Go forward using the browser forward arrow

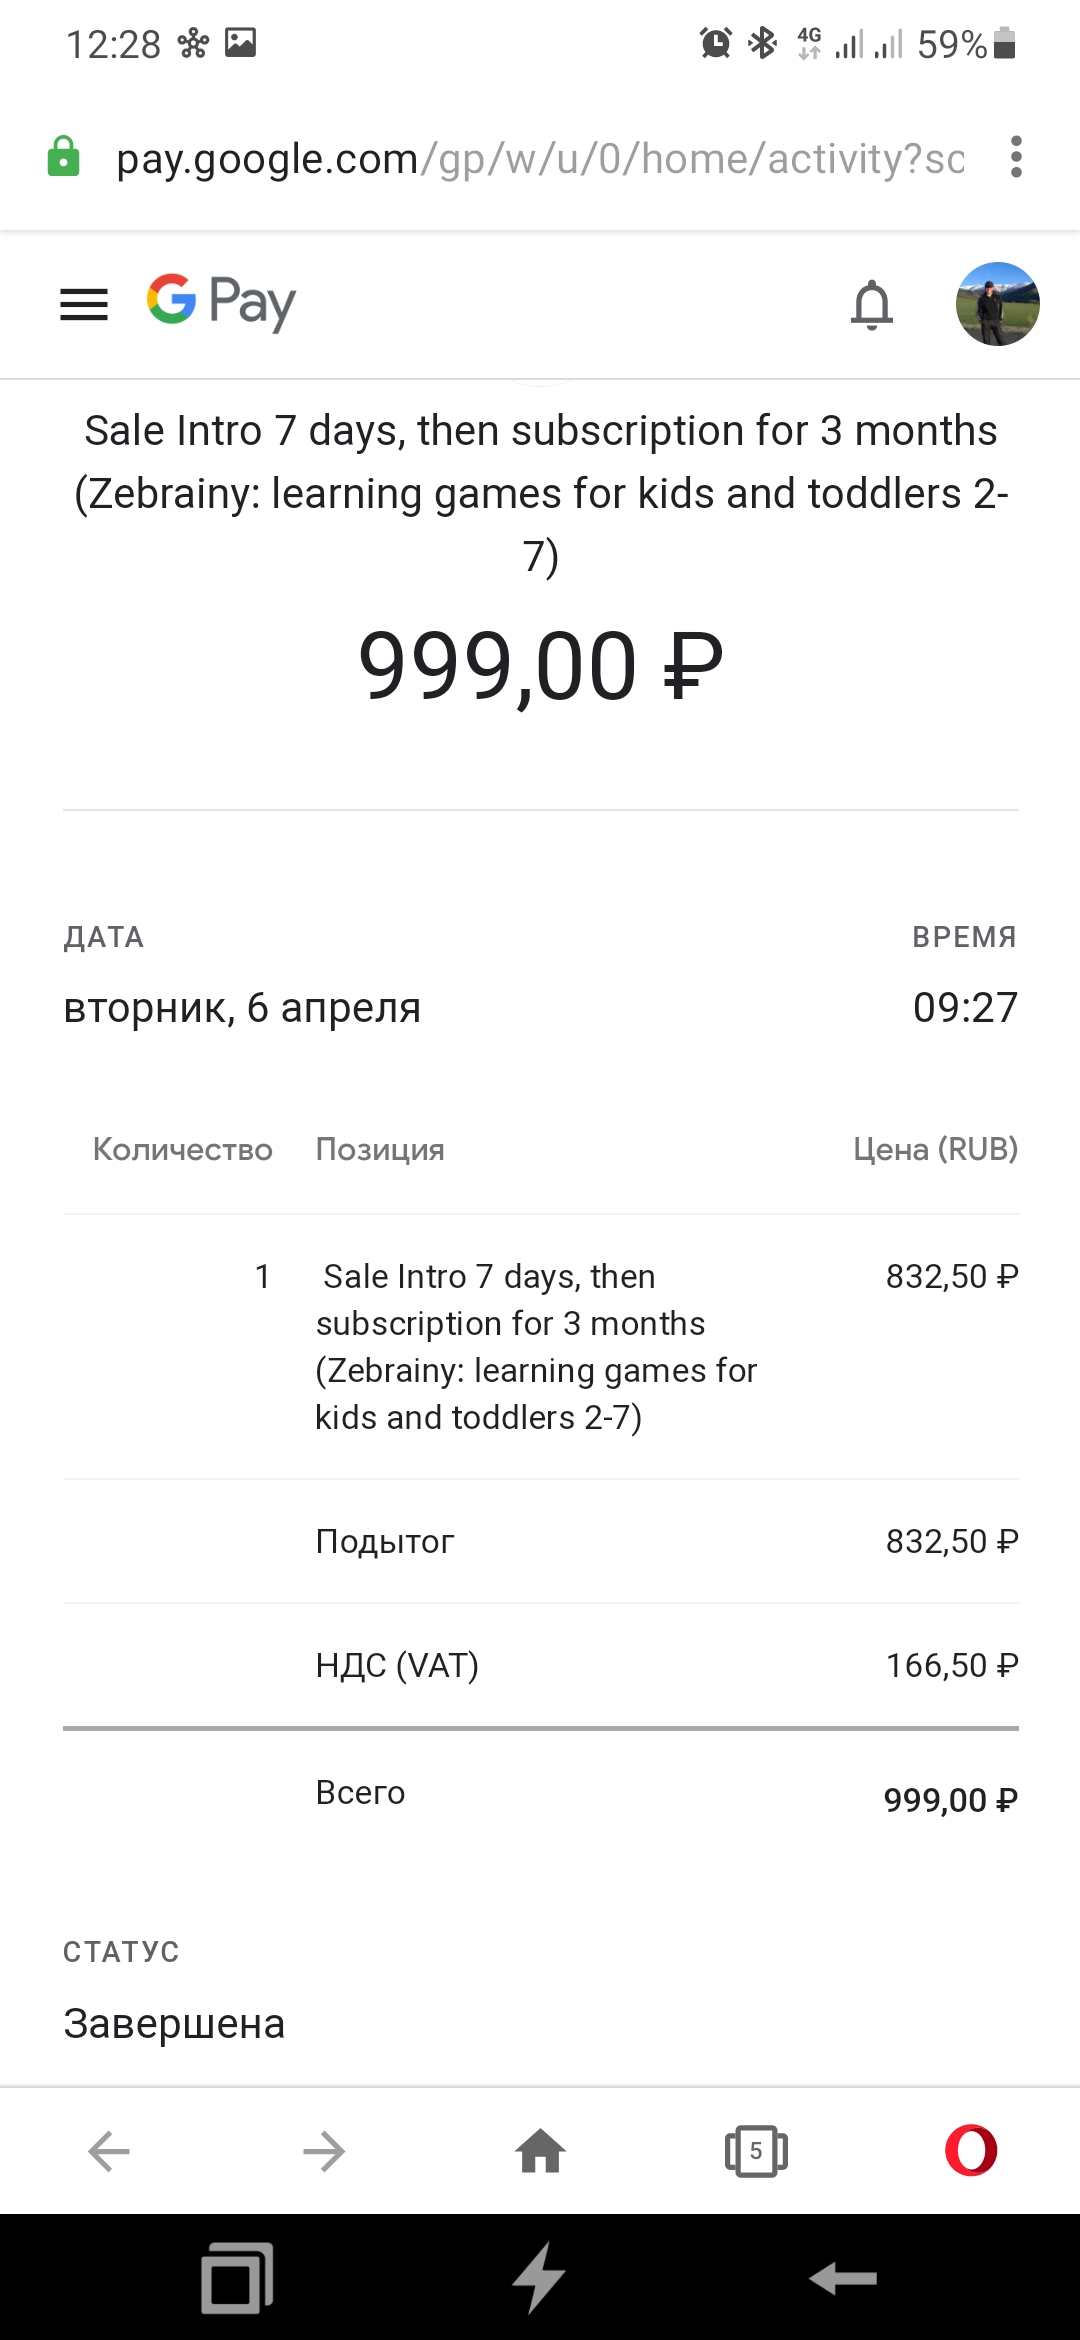click(324, 2151)
